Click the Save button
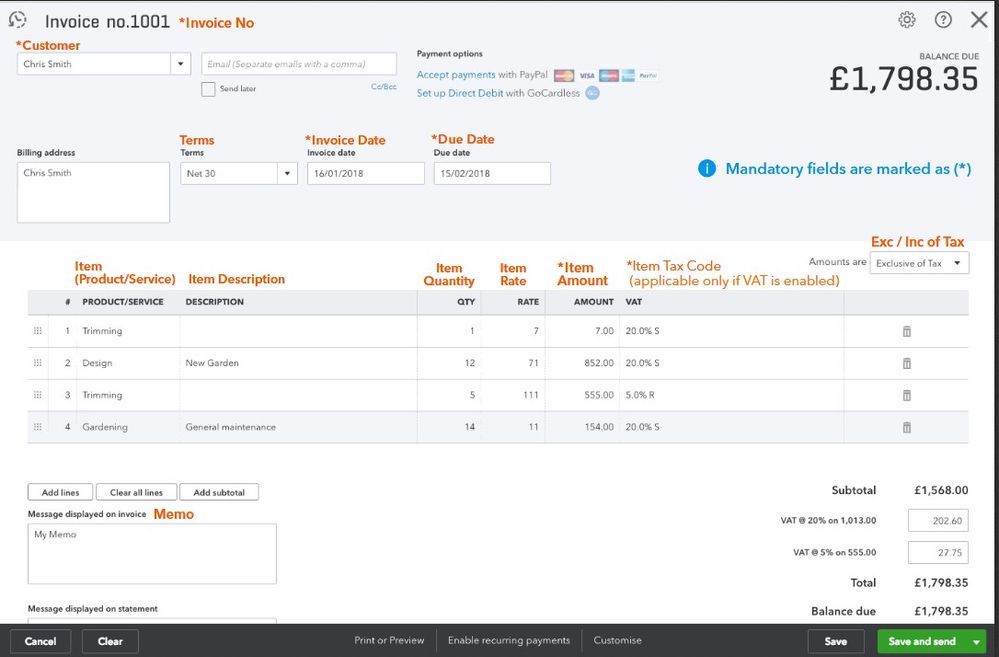This screenshot has height=657, width=999. [836, 642]
